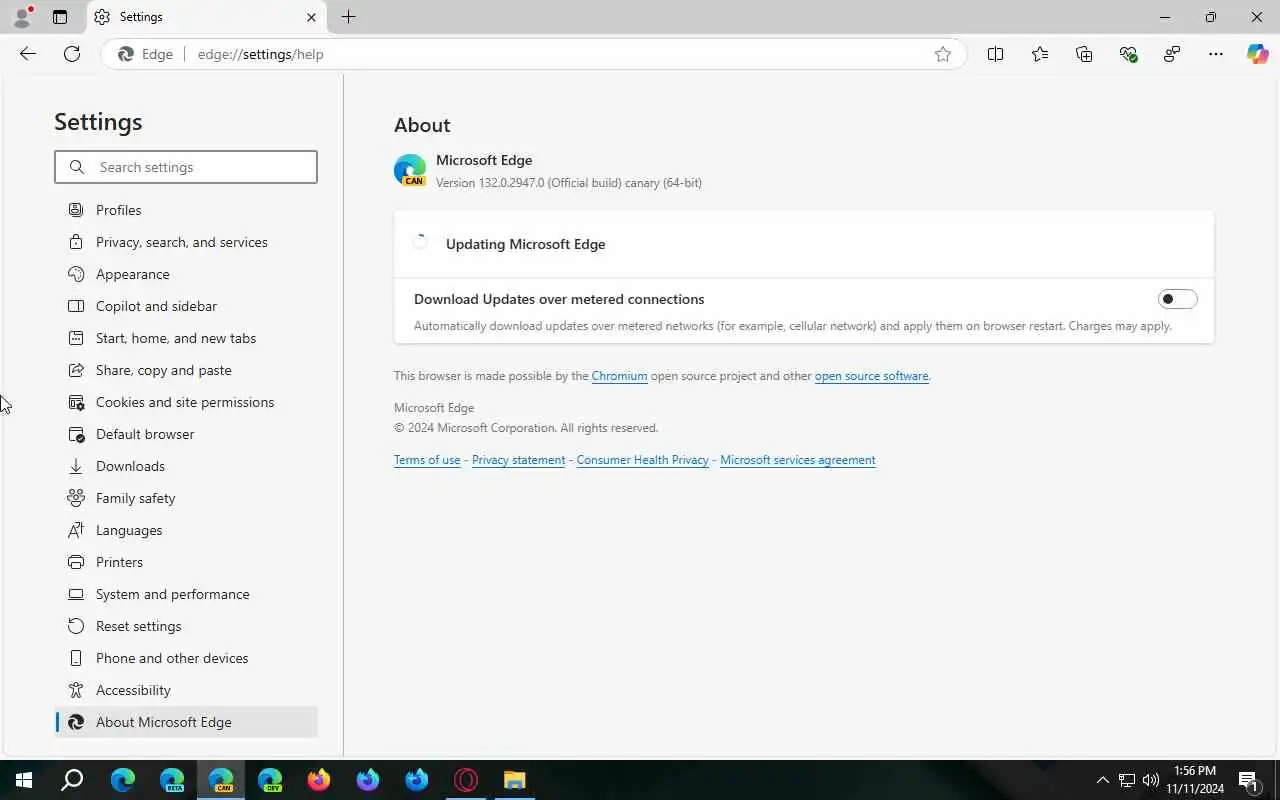Launch Microsoft Edge stable from taskbar
Viewport: 1280px width, 800px height.
[x=123, y=780]
